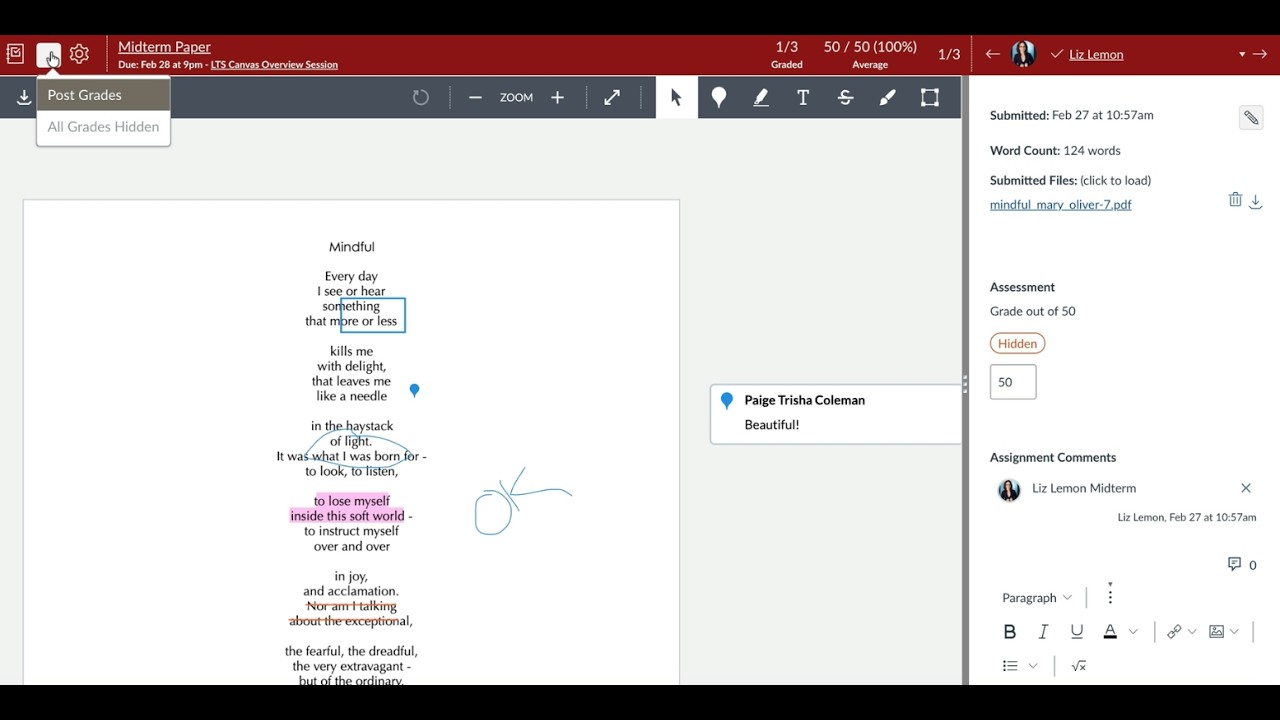Click Liz Lemon's avatar in header
Viewport: 1280px width, 720px height.
click(1023, 54)
